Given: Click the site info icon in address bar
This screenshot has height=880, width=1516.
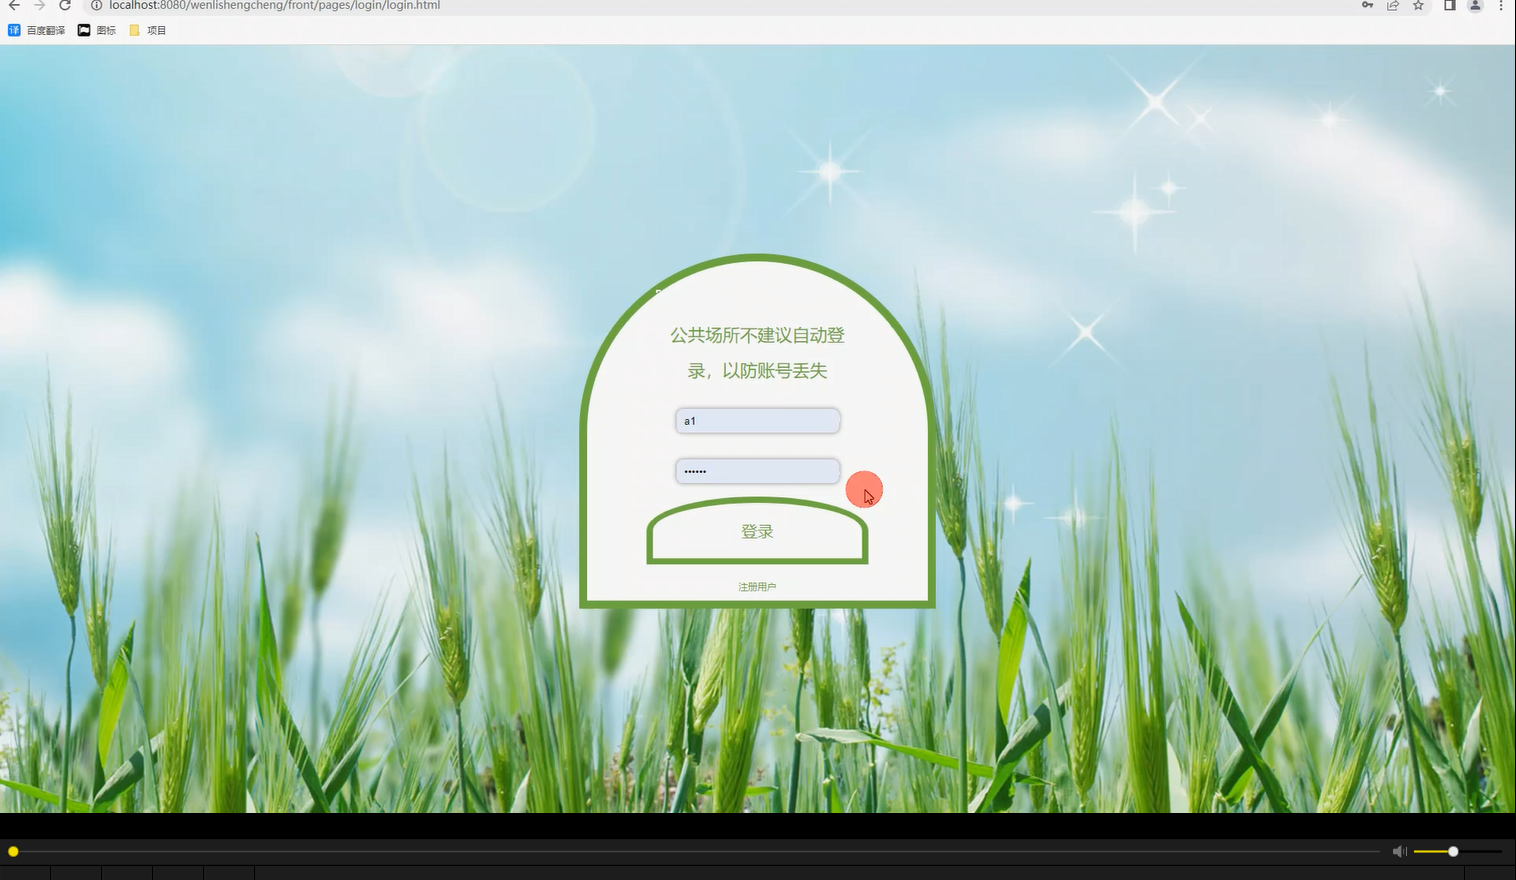Looking at the screenshot, I should click(x=95, y=5).
